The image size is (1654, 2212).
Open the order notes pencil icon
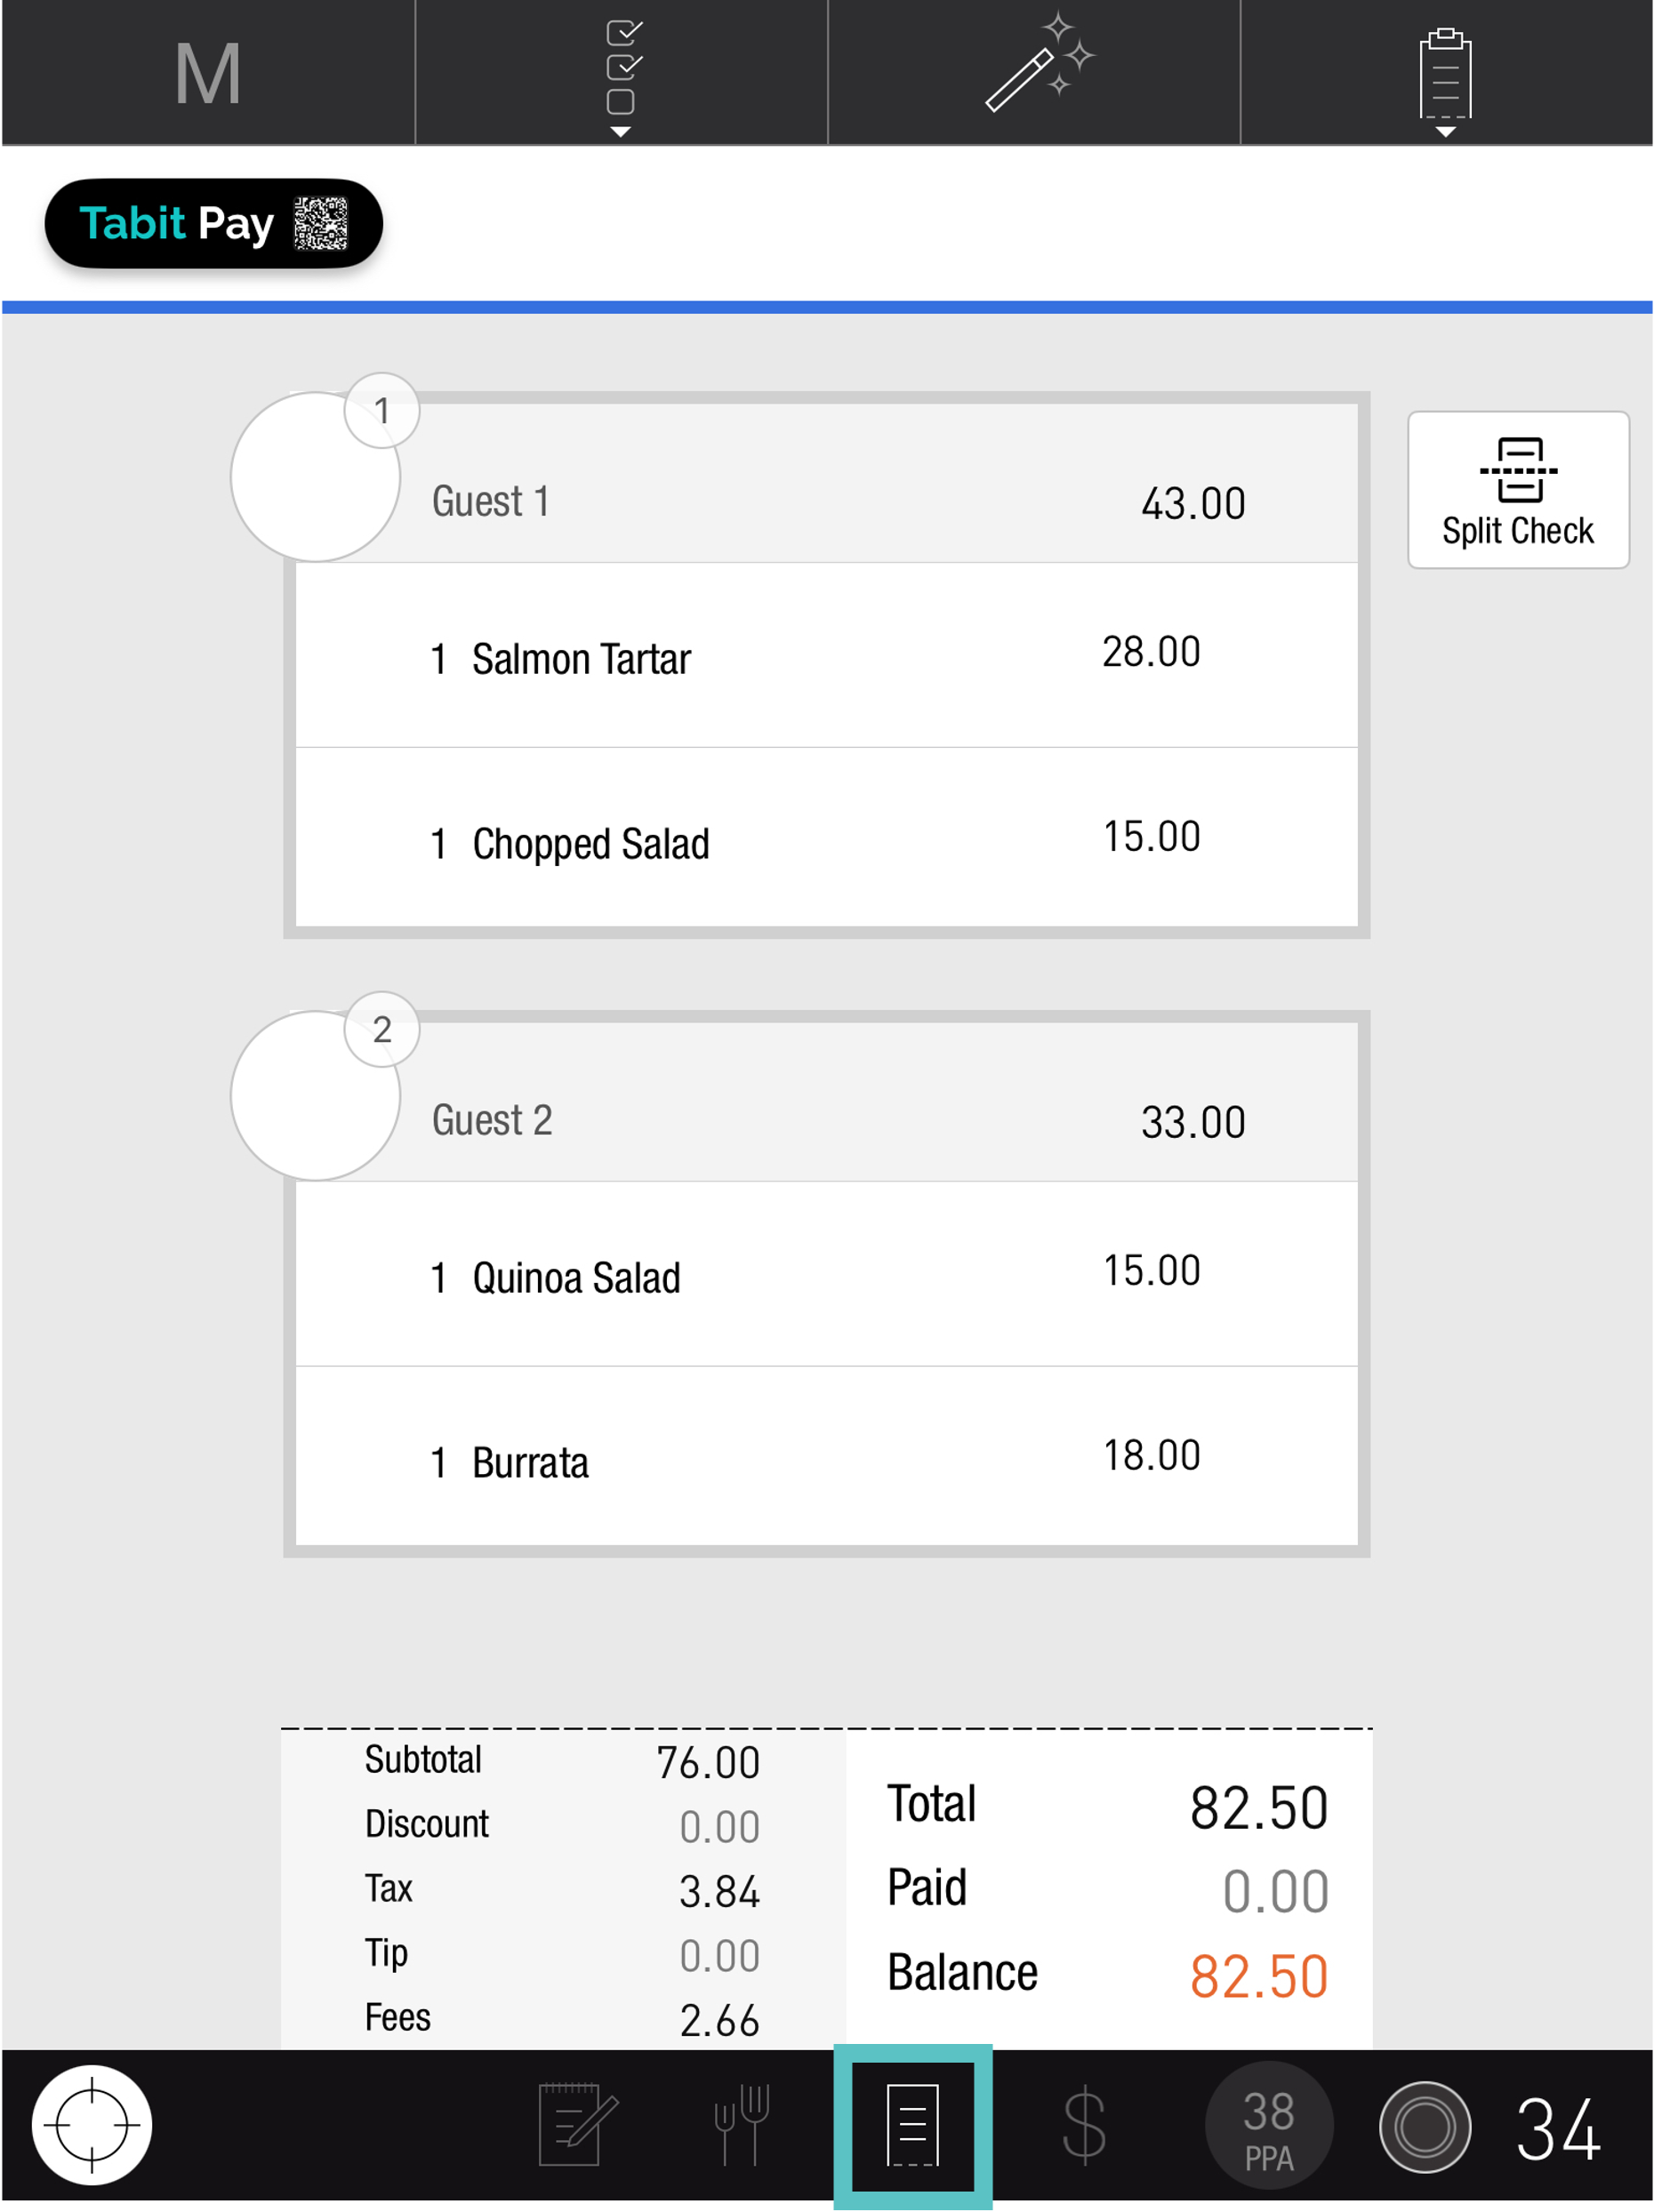point(577,2125)
